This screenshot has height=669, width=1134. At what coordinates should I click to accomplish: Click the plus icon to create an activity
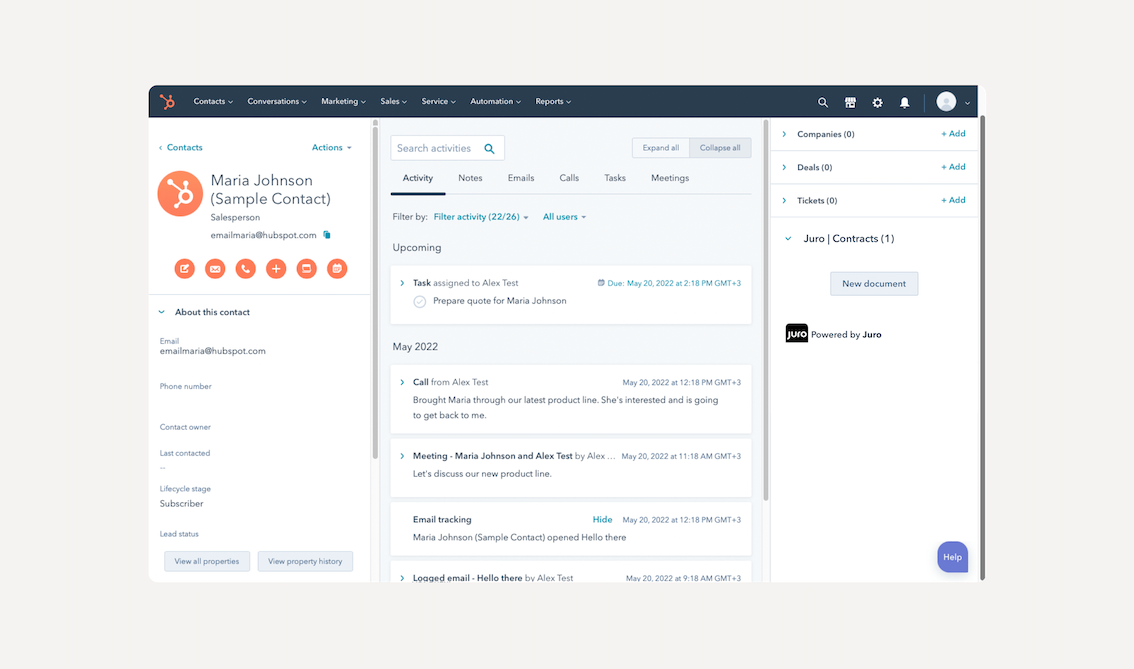[x=276, y=268]
